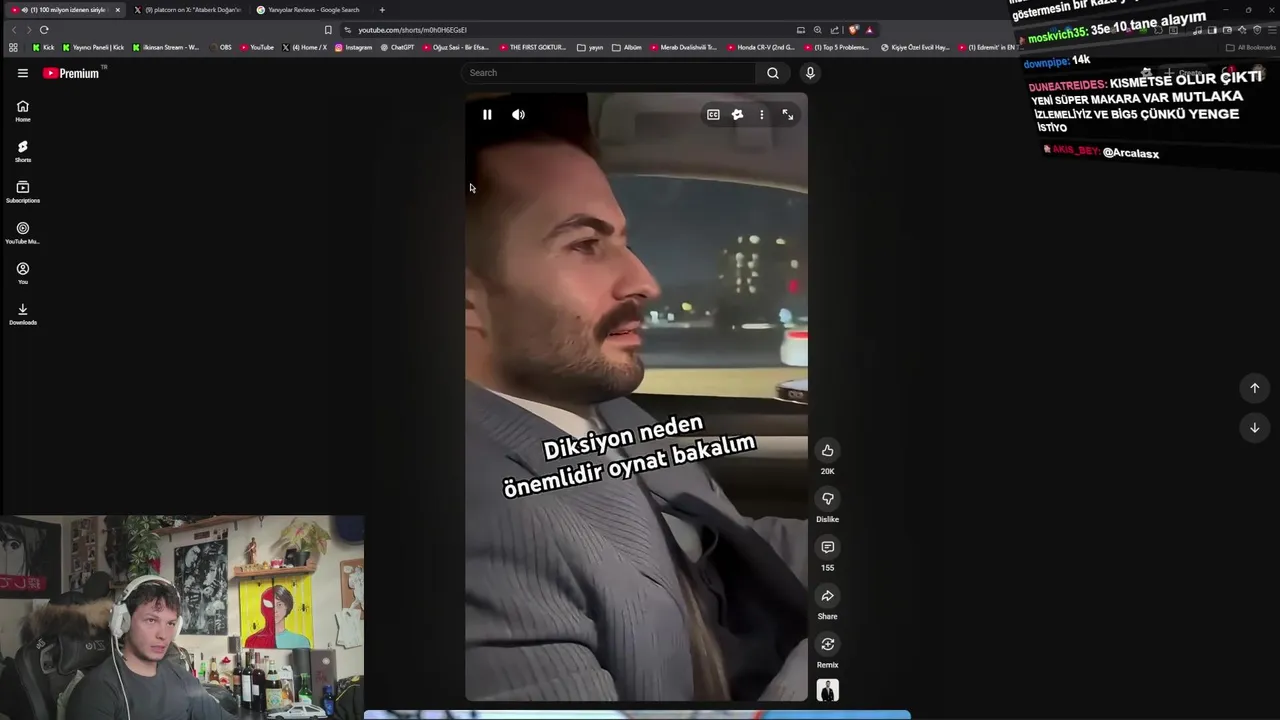
Task: Expand the yayın bookmarks folder
Action: coord(590,47)
